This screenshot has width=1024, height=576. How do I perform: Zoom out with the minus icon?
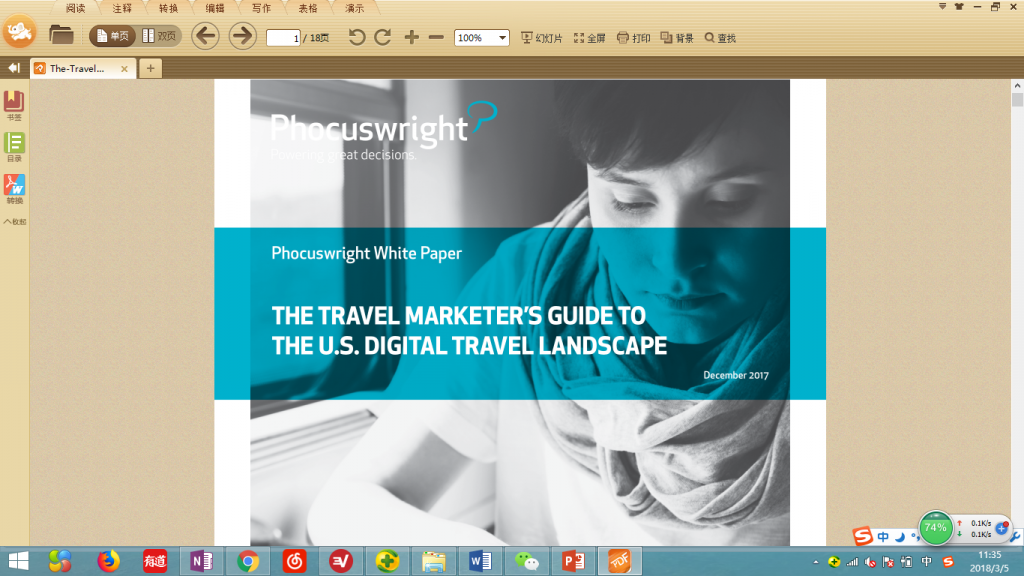click(x=436, y=37)
